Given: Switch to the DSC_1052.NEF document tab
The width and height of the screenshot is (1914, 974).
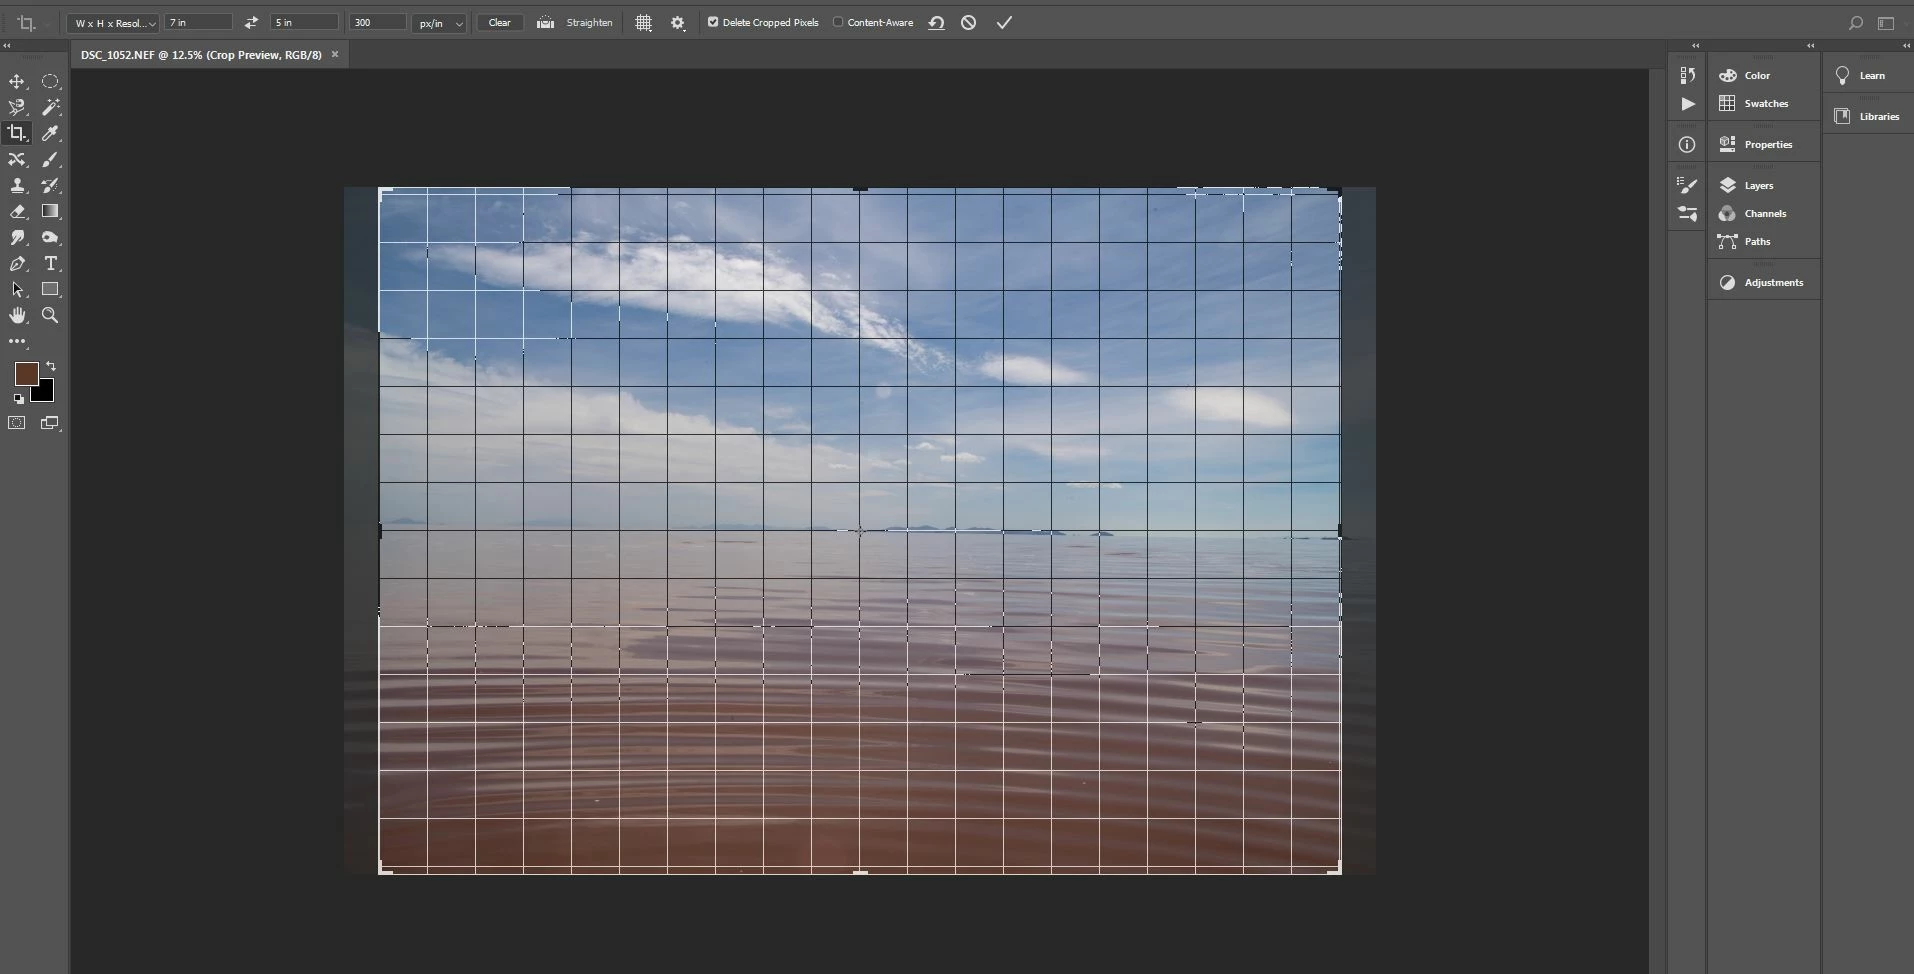Looking at the screenshot, I should (201, 55).
